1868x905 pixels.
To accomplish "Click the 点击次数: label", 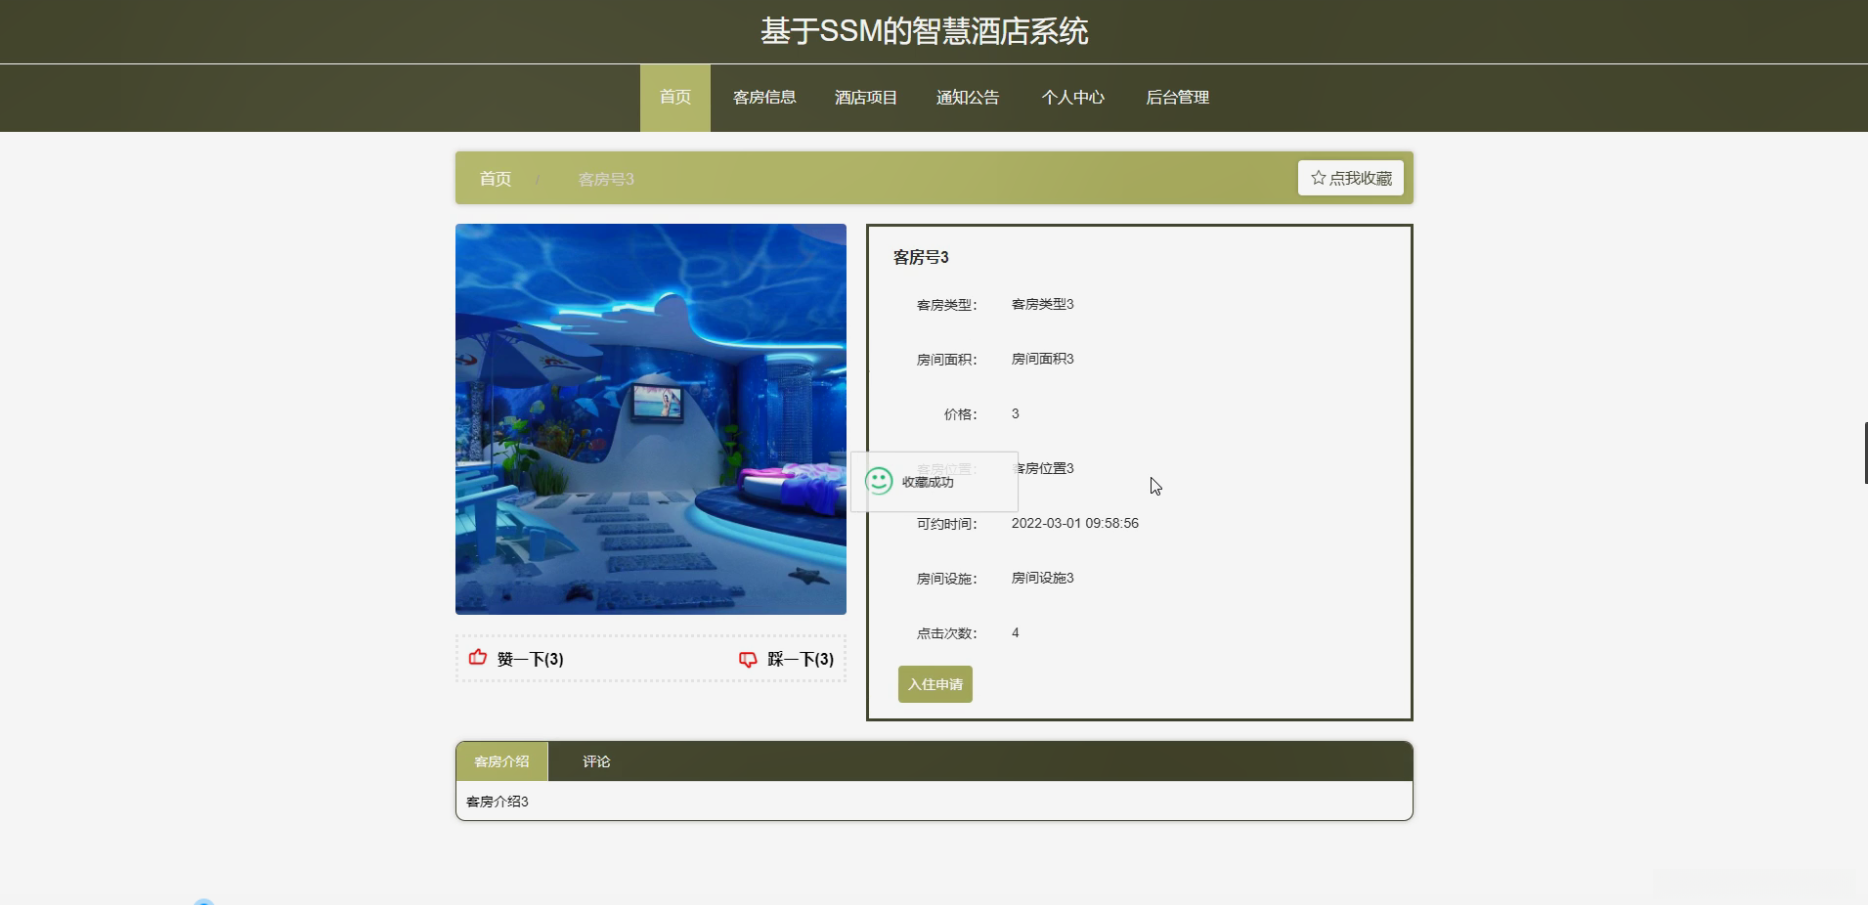I will tap(947, 633).
